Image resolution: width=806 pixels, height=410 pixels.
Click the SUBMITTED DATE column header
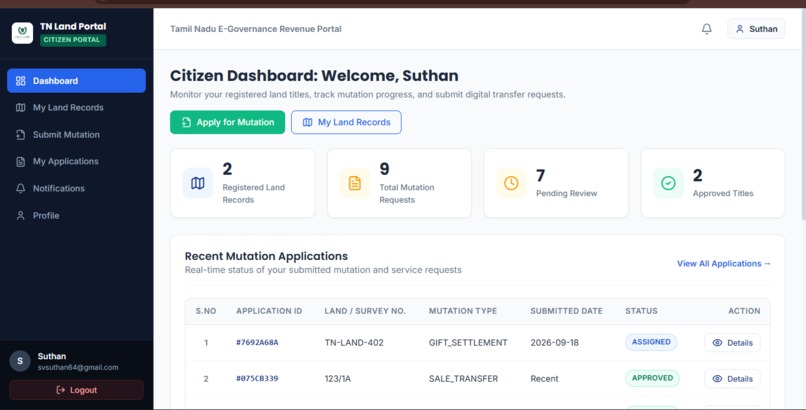566,311
